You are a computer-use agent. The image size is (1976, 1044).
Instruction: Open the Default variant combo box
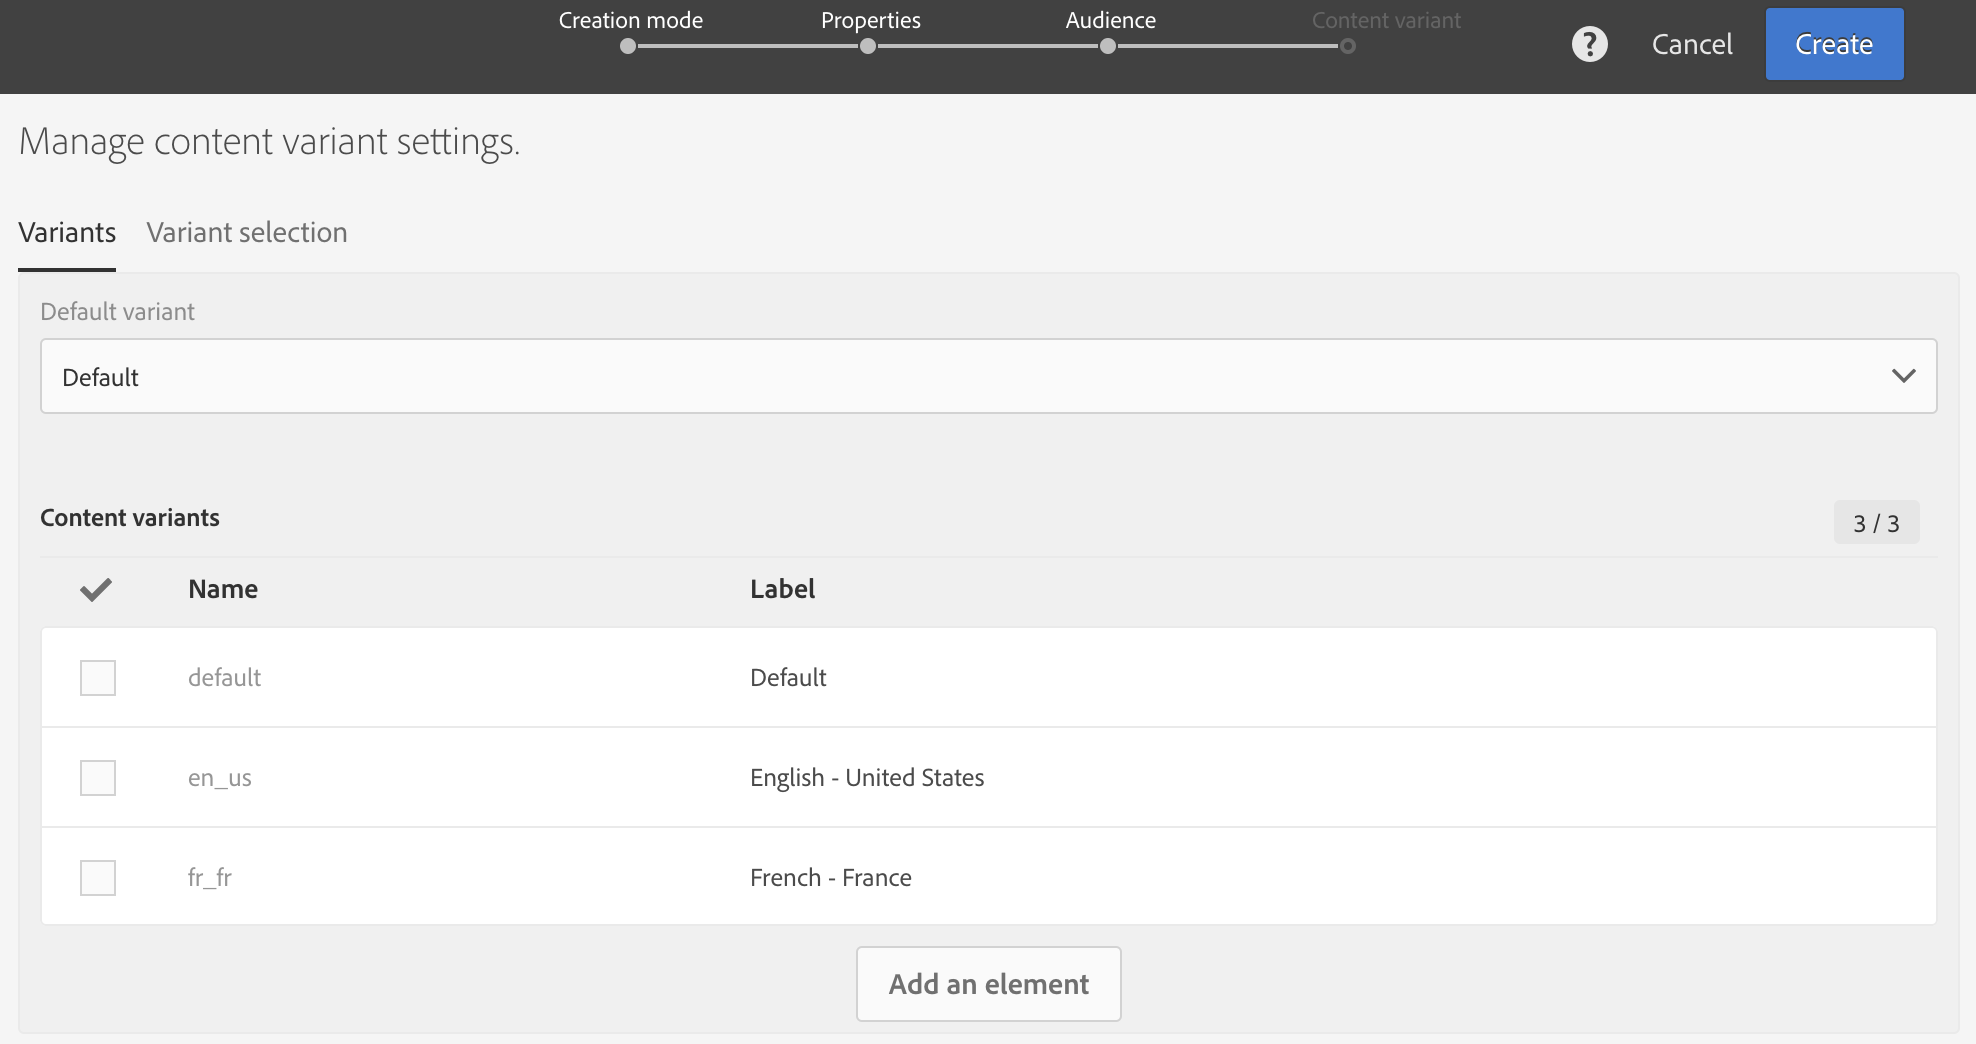988,376
